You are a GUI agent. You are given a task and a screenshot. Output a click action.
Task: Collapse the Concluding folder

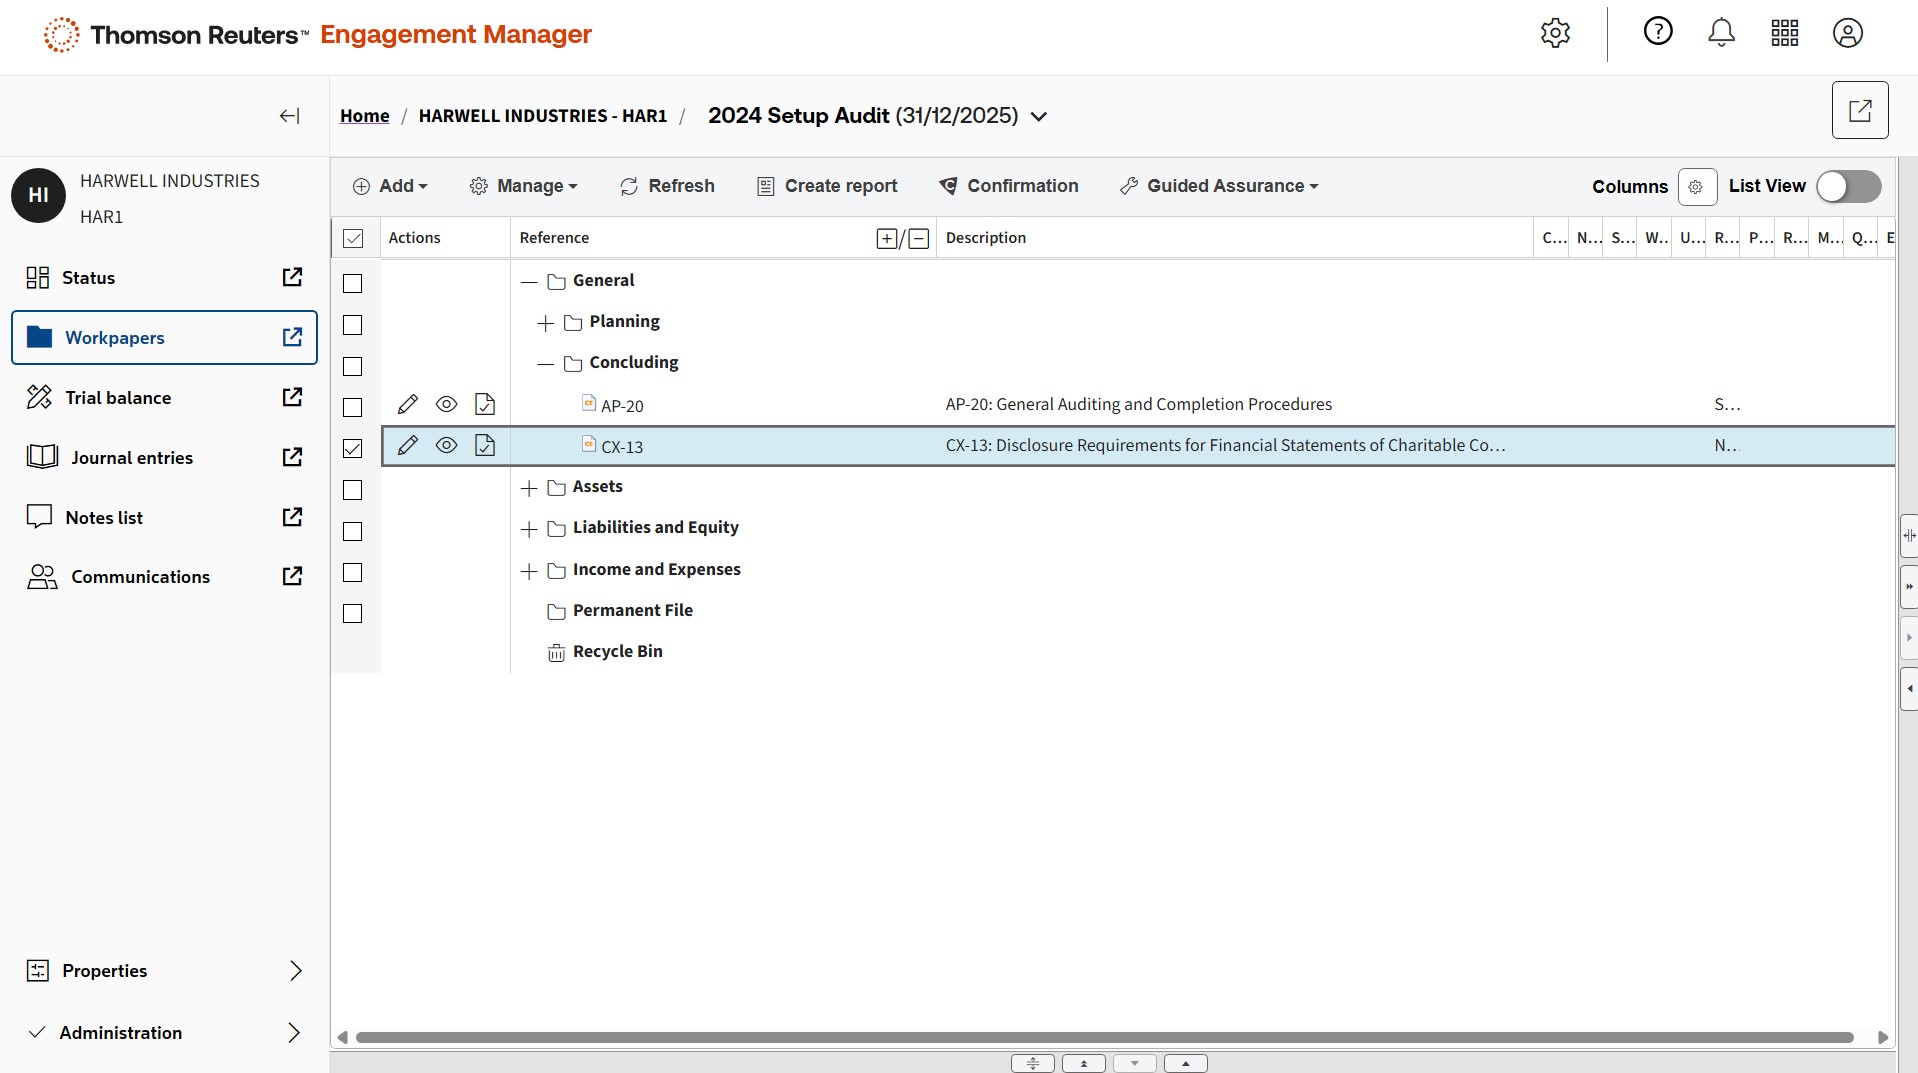(x=545, y=364)
